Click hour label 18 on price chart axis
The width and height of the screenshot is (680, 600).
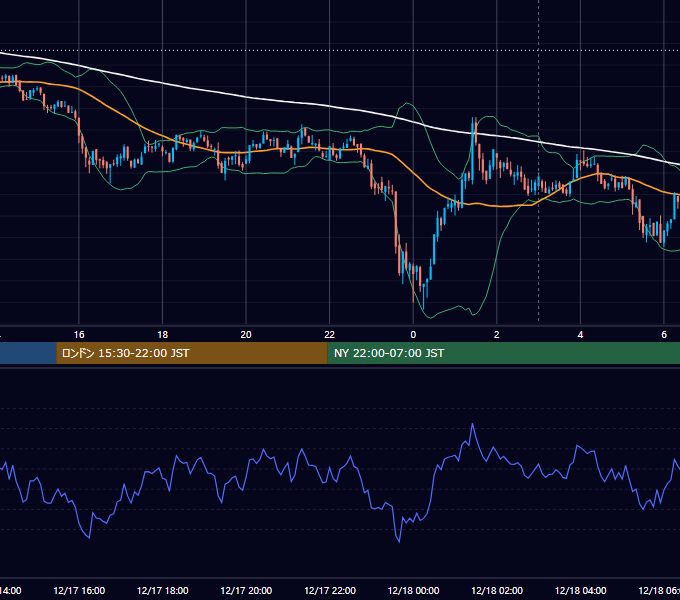coord(163,335)
